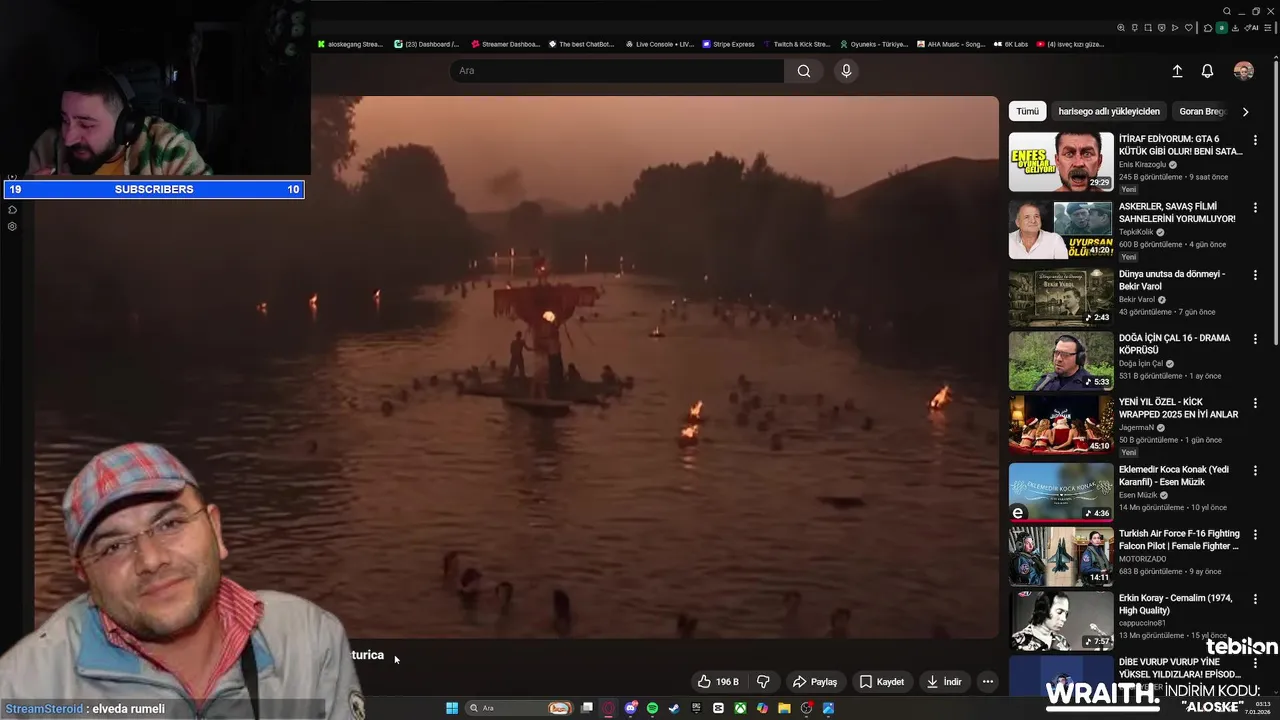The width and height of the screenshot is (1280, 720).
Task: Open the Esen Müzik channel link
Action: pyautogui.click(x=1138, y=495)
